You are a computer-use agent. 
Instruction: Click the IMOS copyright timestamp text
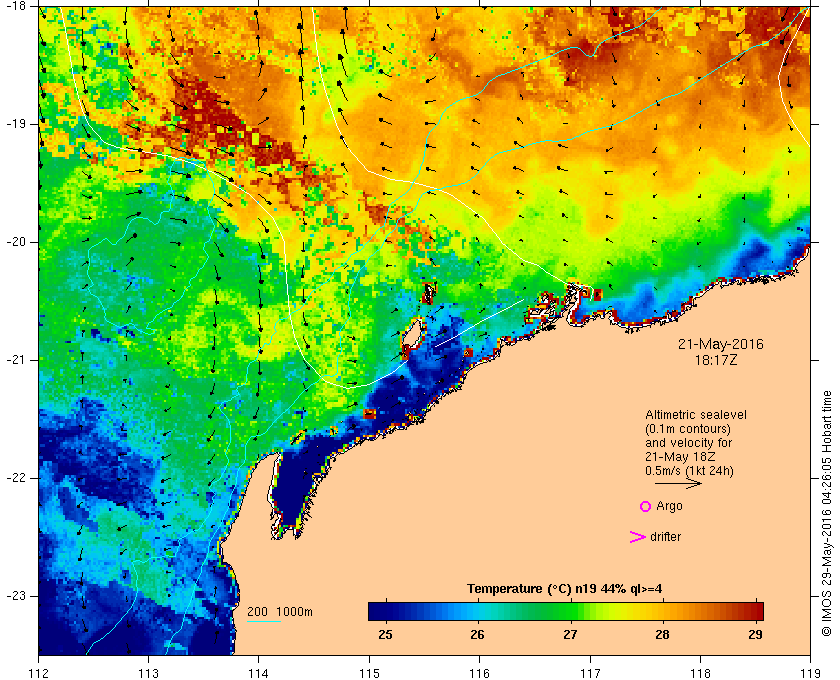827,513
